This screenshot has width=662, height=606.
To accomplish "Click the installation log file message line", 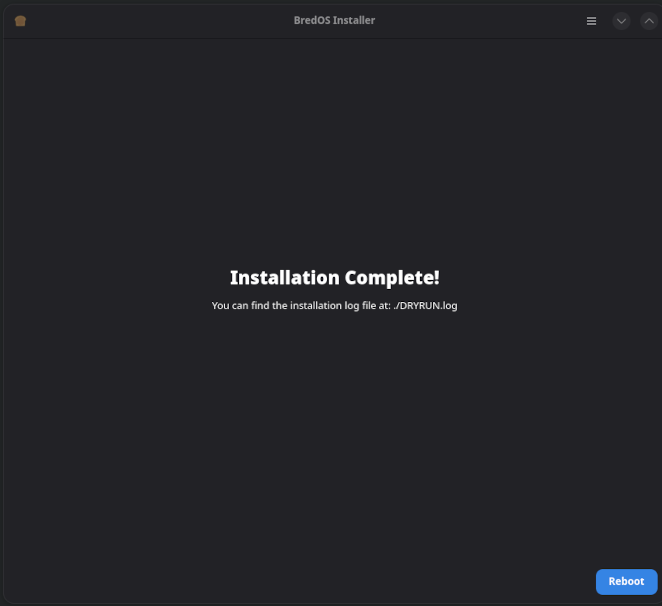I will (334, 306).
